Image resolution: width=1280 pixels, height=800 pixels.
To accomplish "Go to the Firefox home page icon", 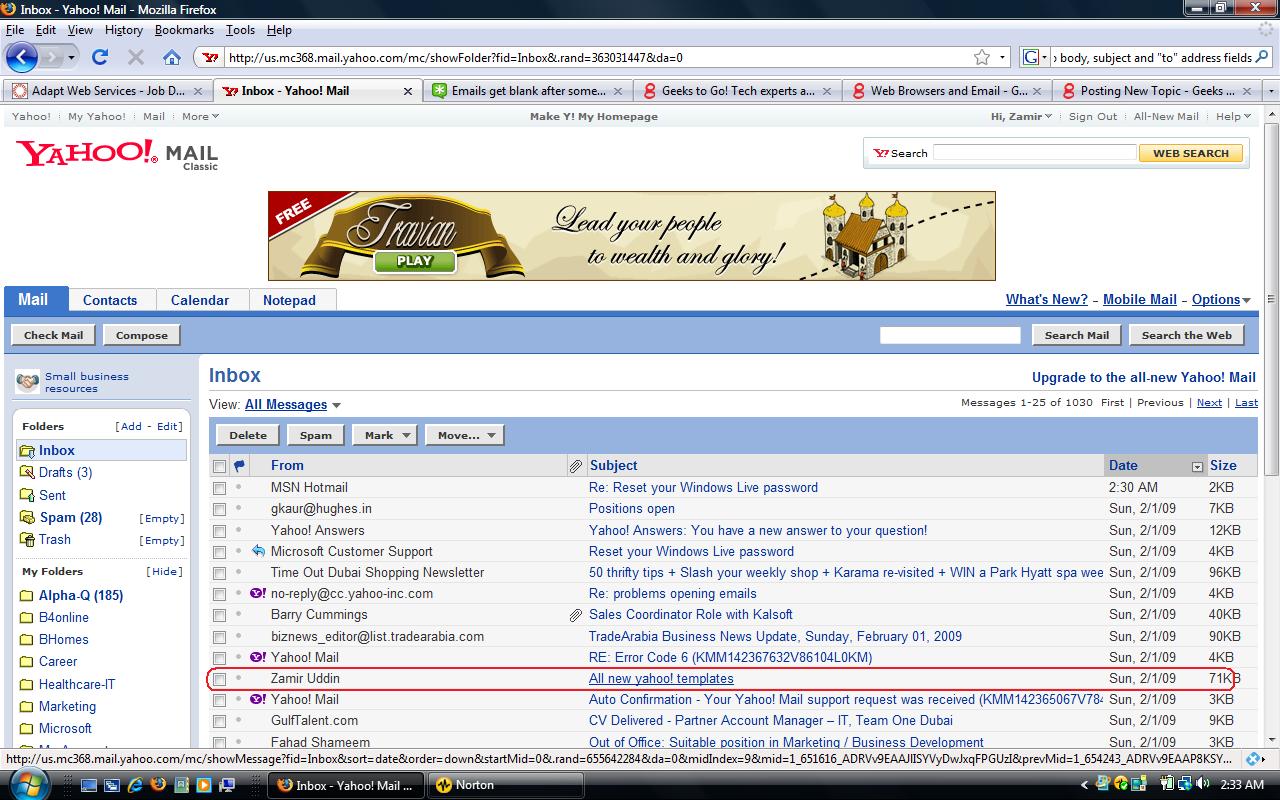I will coord(172,57).
